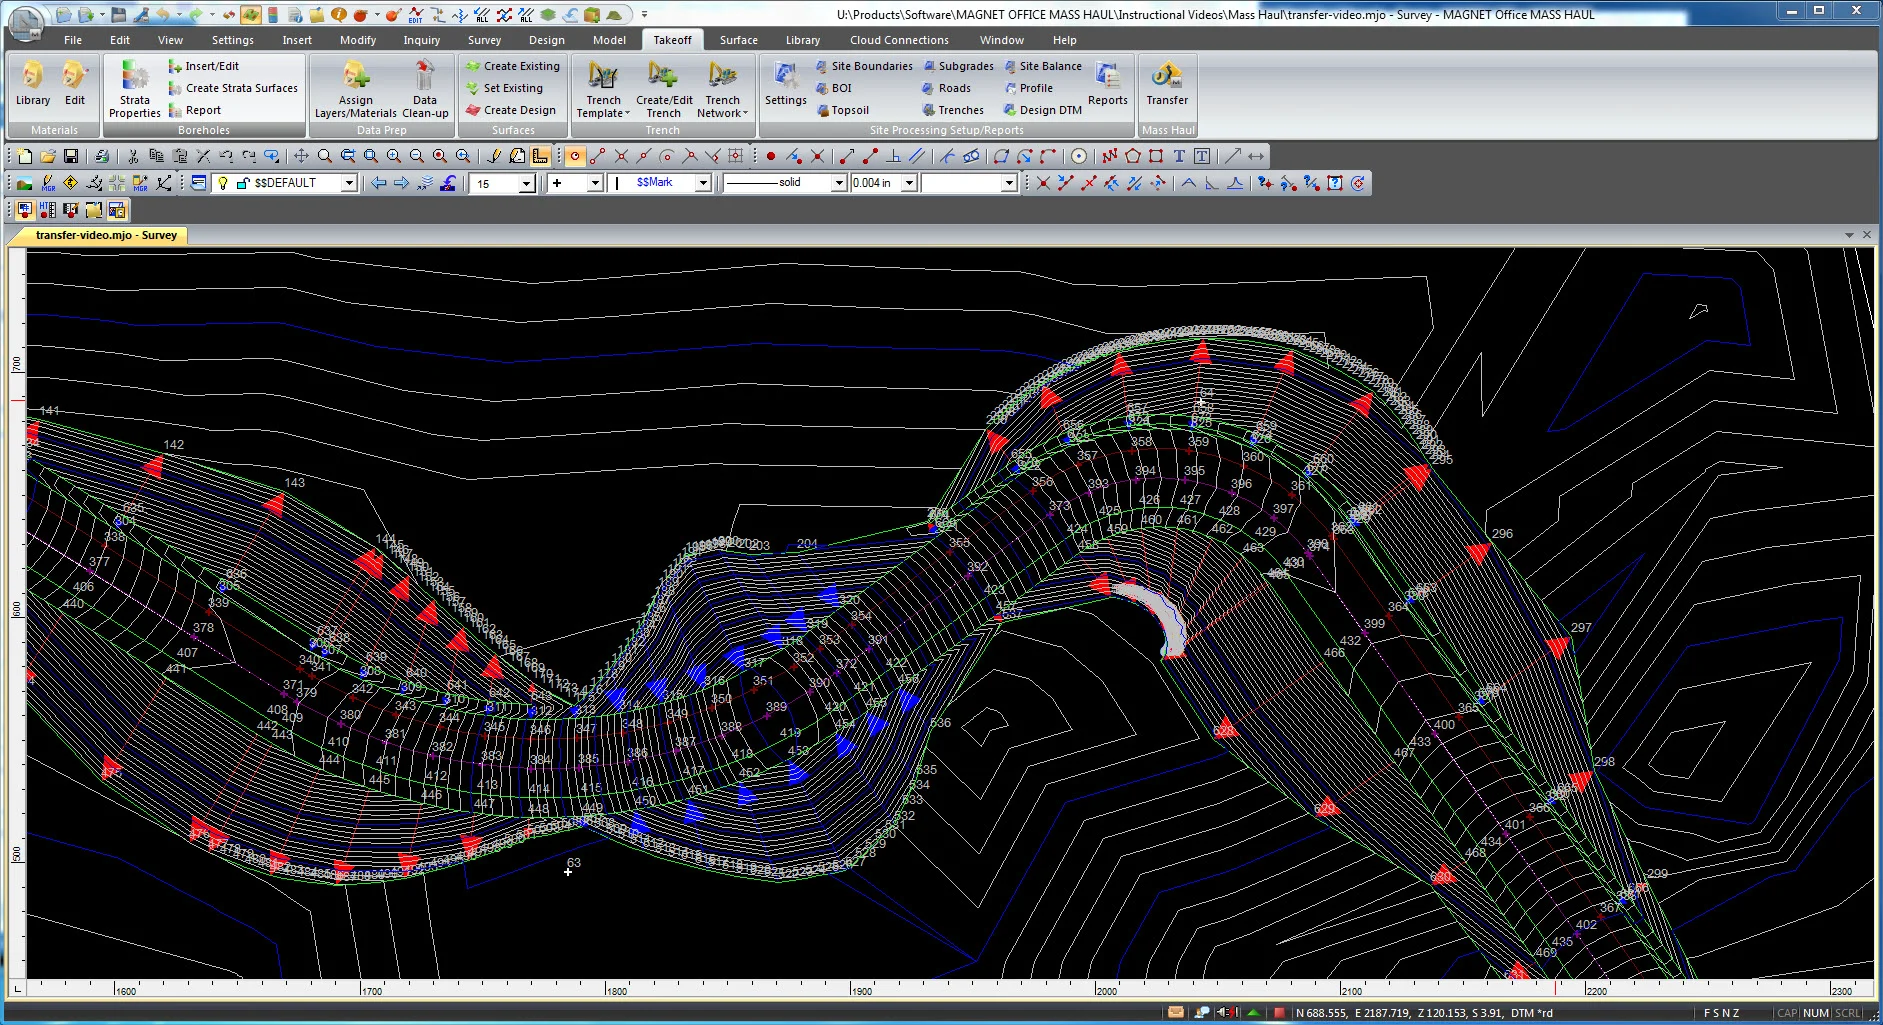Click the $$Mark color style box

click(x=655, y=183)
